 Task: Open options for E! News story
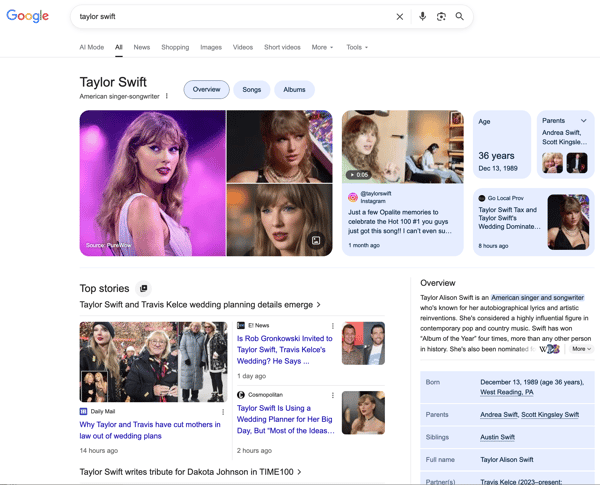(333, 326)
